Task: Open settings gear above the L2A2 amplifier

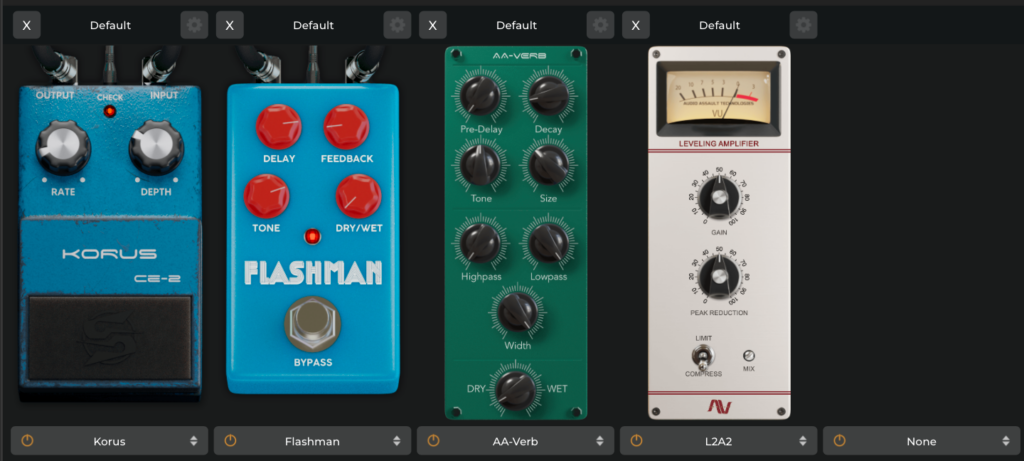Action: (803, 25)
